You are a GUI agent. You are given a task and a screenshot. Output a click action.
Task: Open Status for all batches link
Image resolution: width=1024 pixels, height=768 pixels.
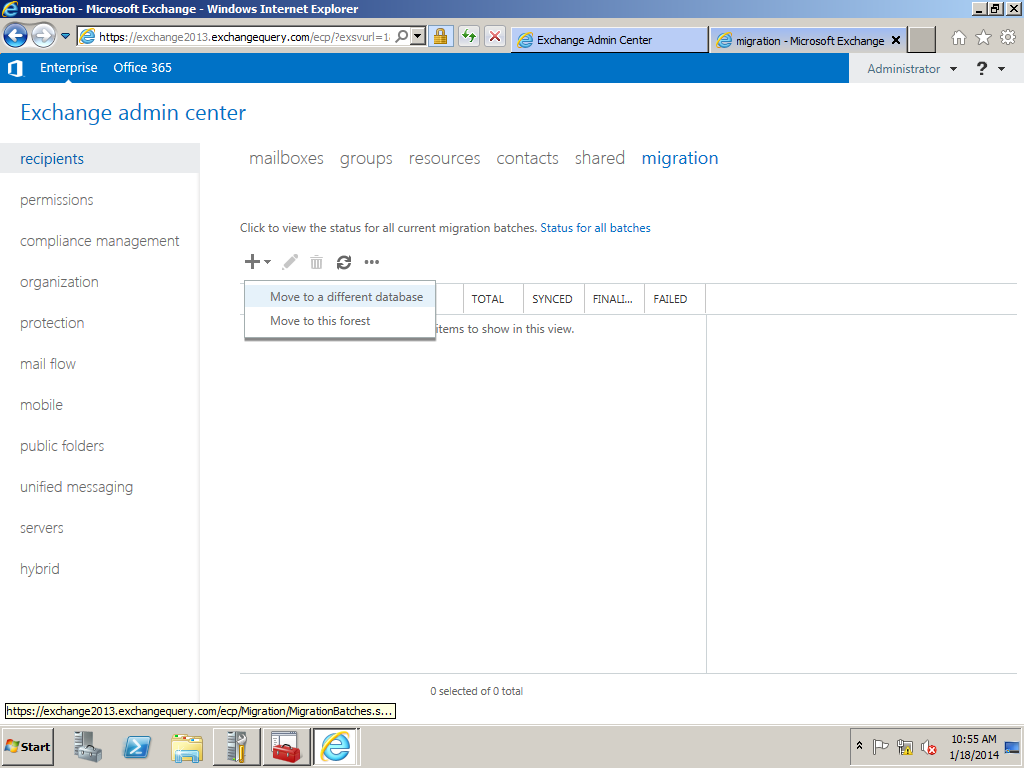coord(595,228)
